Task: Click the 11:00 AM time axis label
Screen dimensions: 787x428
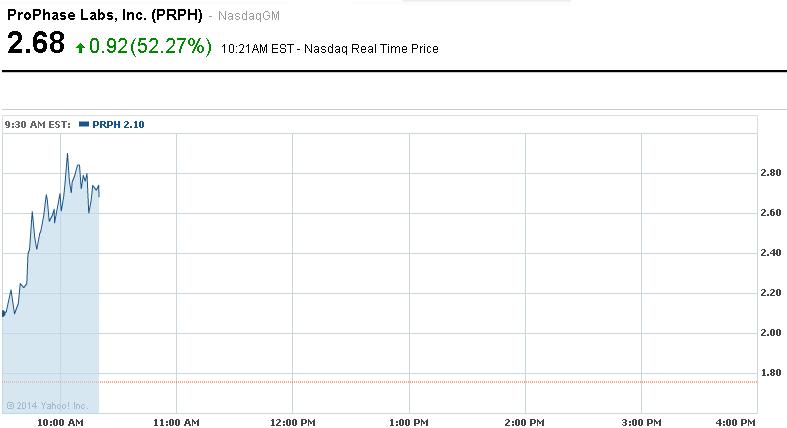Action: click(x=176, y=423)
